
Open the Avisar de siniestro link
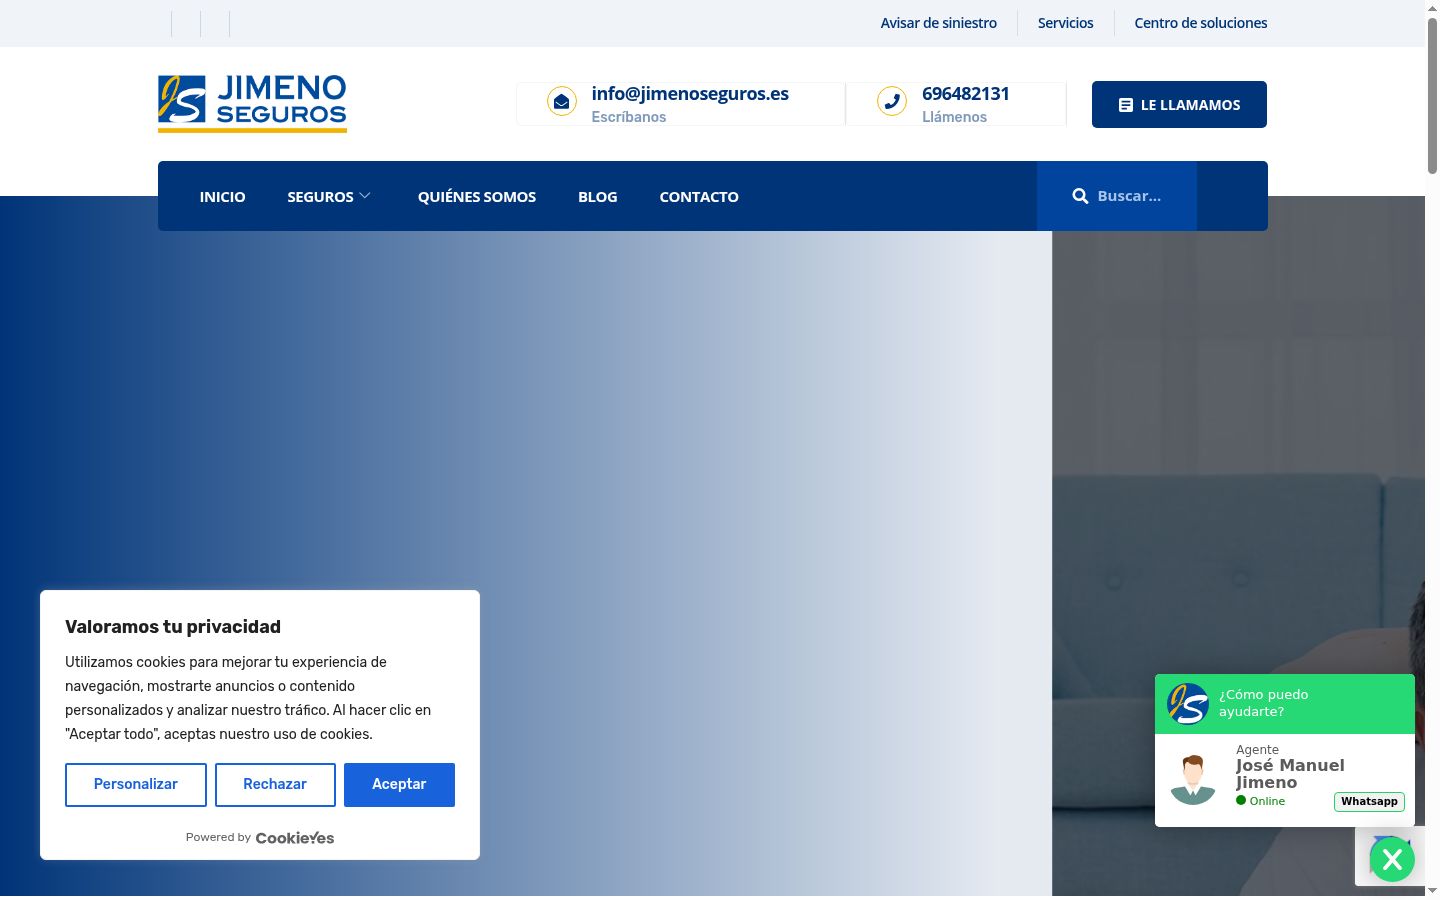pos(938,23)
